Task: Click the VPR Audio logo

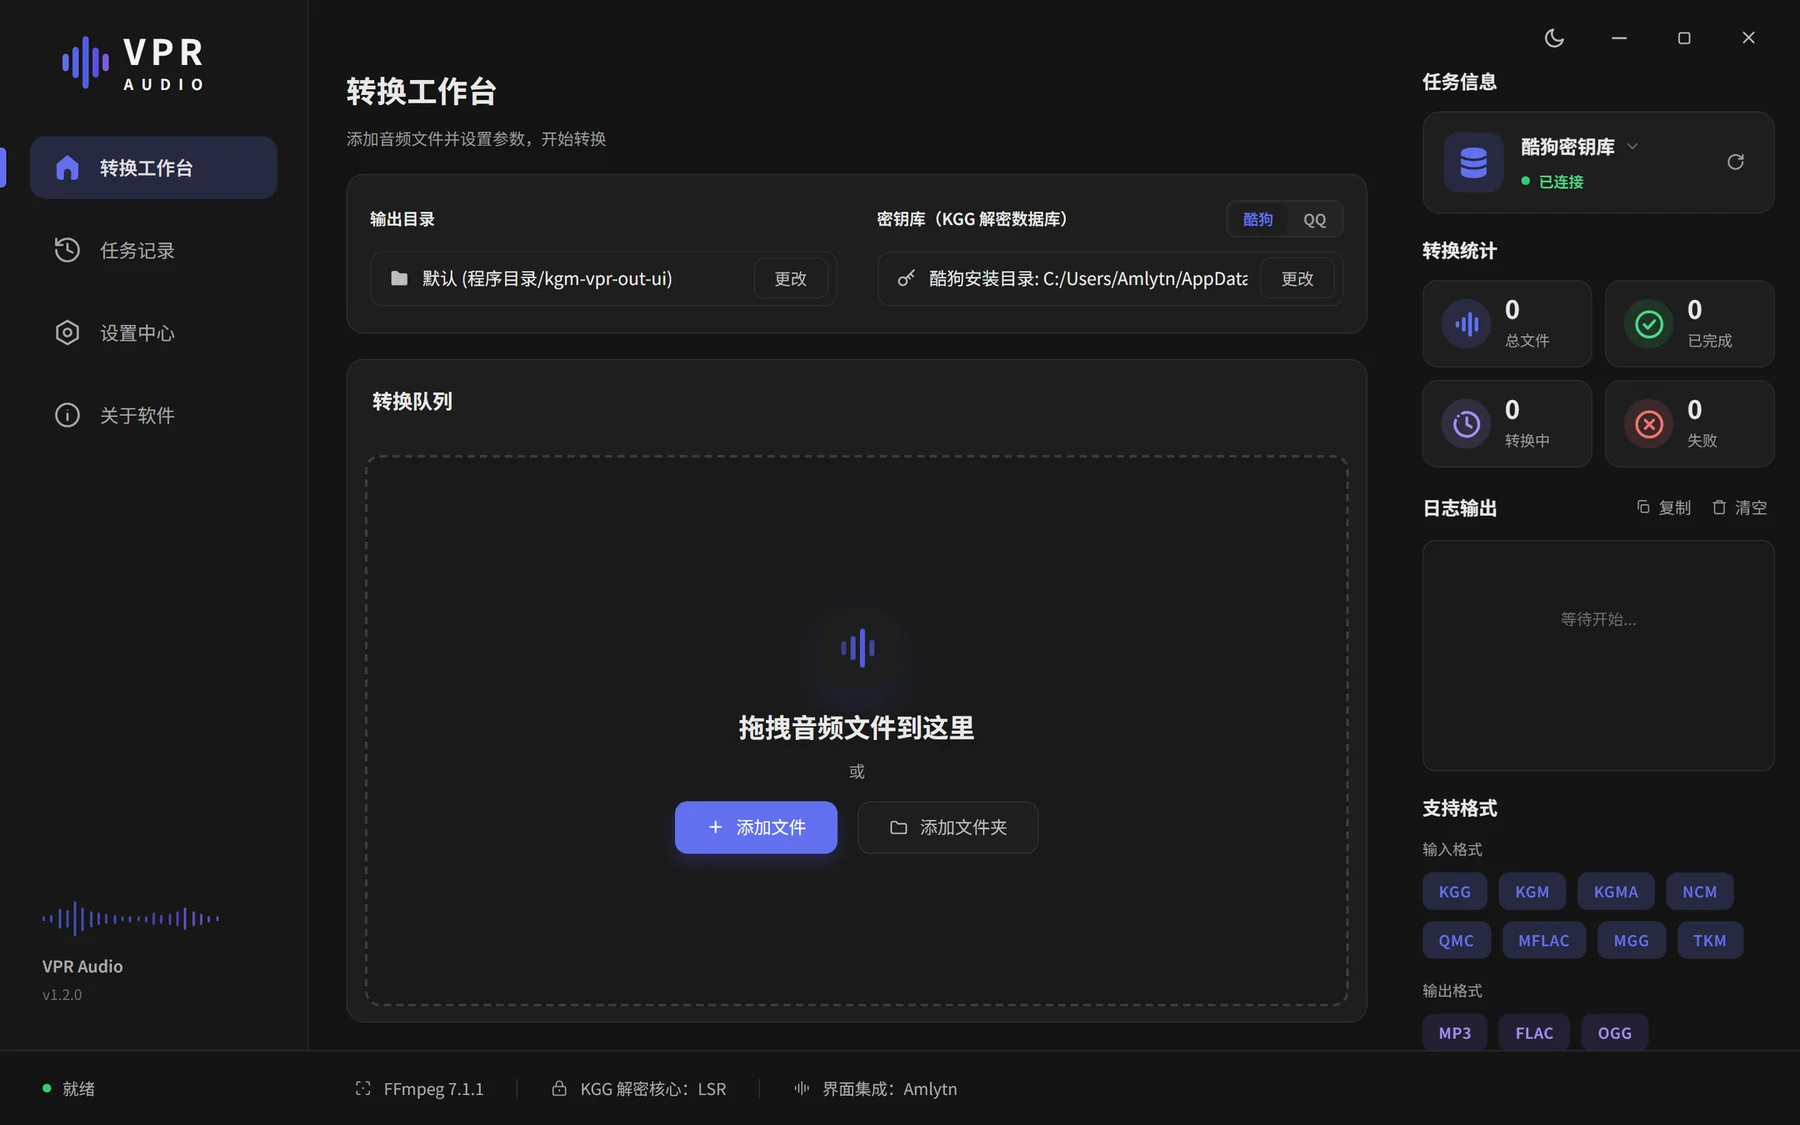Action: (134, 63)
